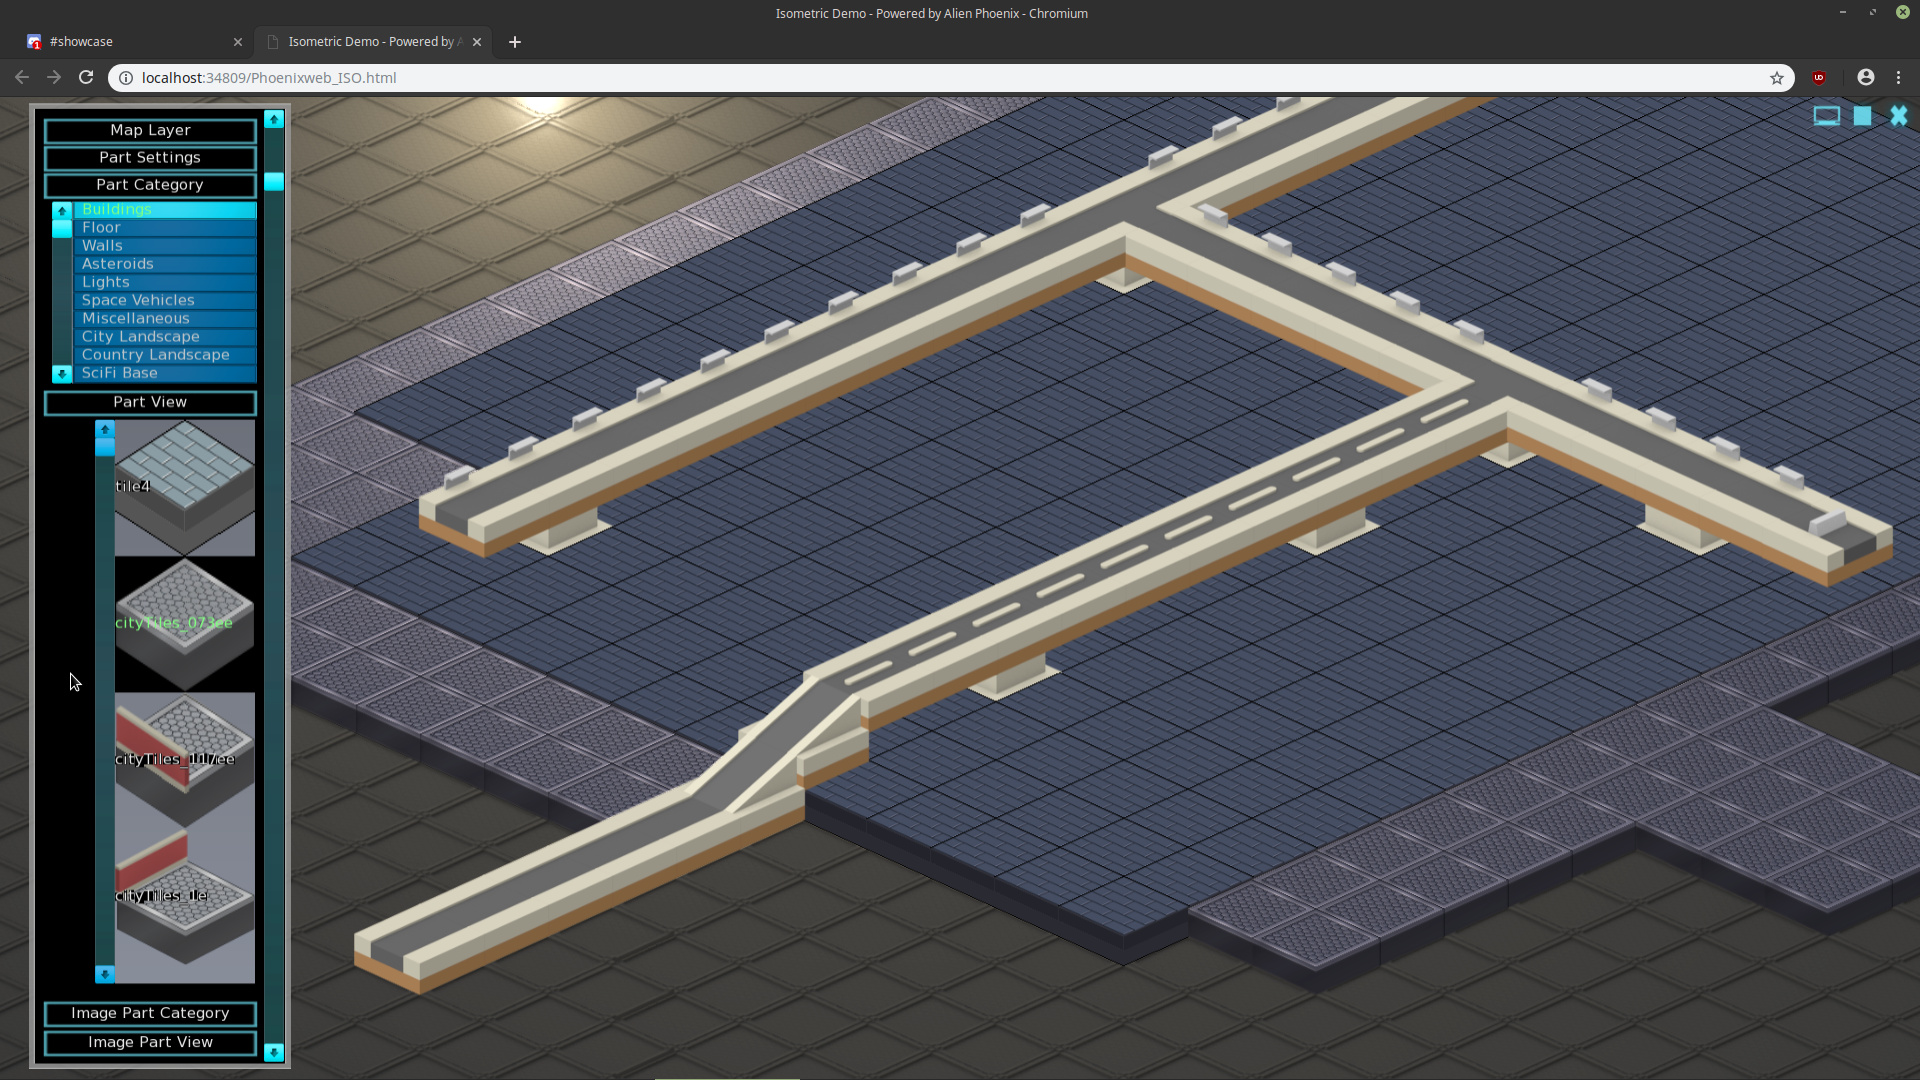Reload the Isometric Demo page

click(86, 77)
